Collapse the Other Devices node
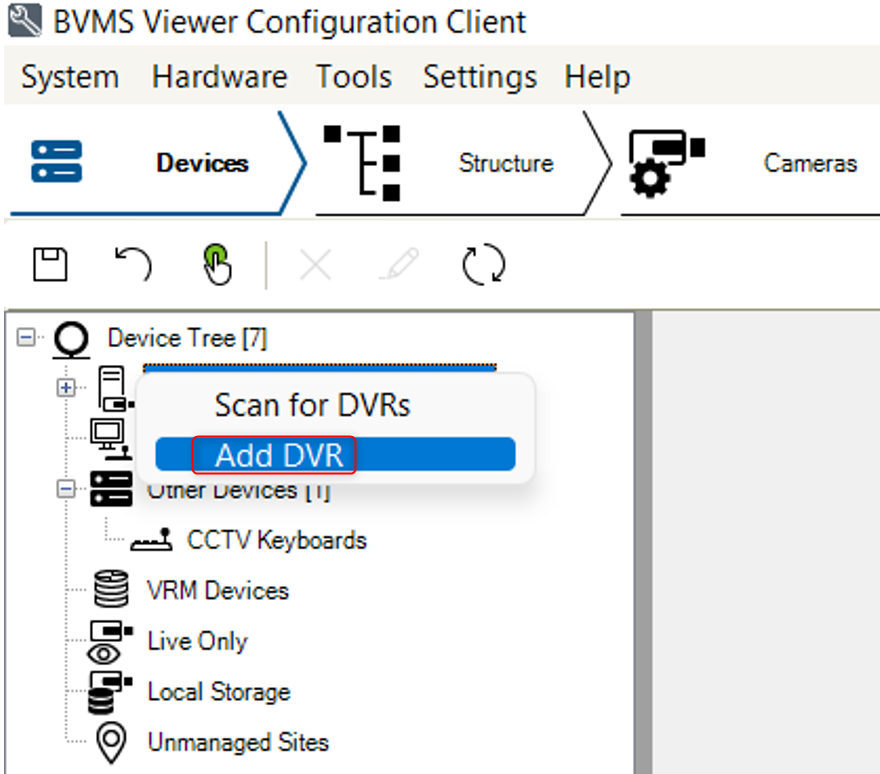The image size is (880, 774). (66, 489)
